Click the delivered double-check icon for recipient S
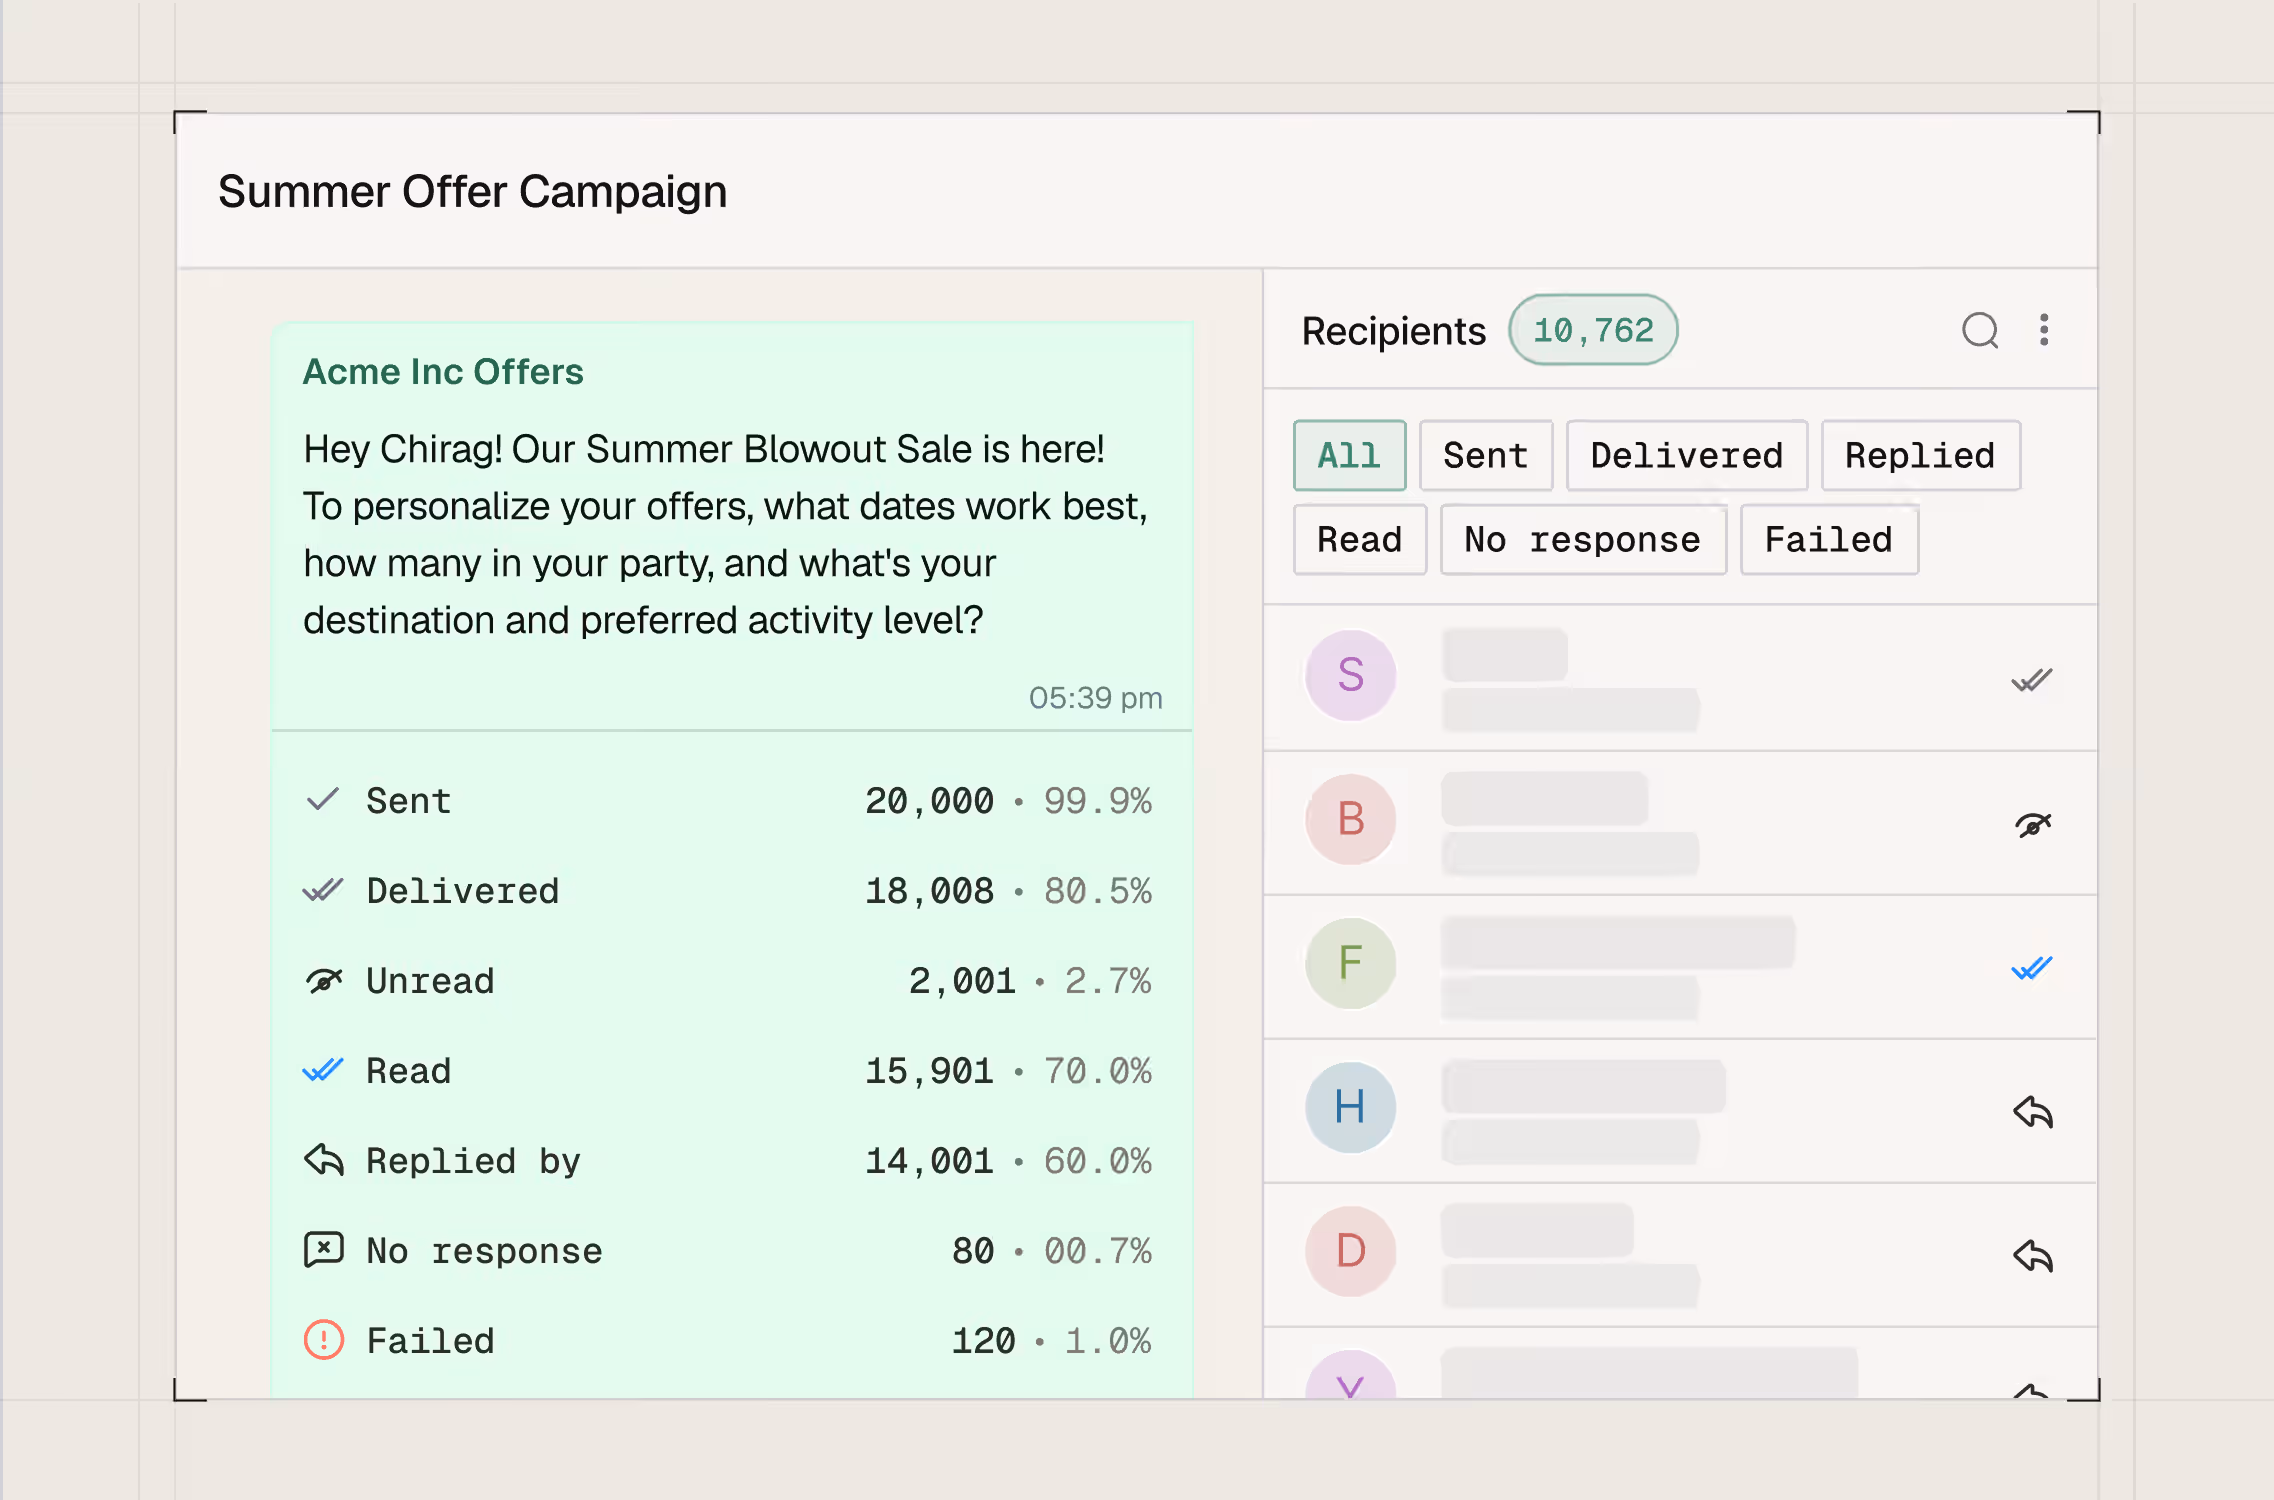 tap(2031, 680)
